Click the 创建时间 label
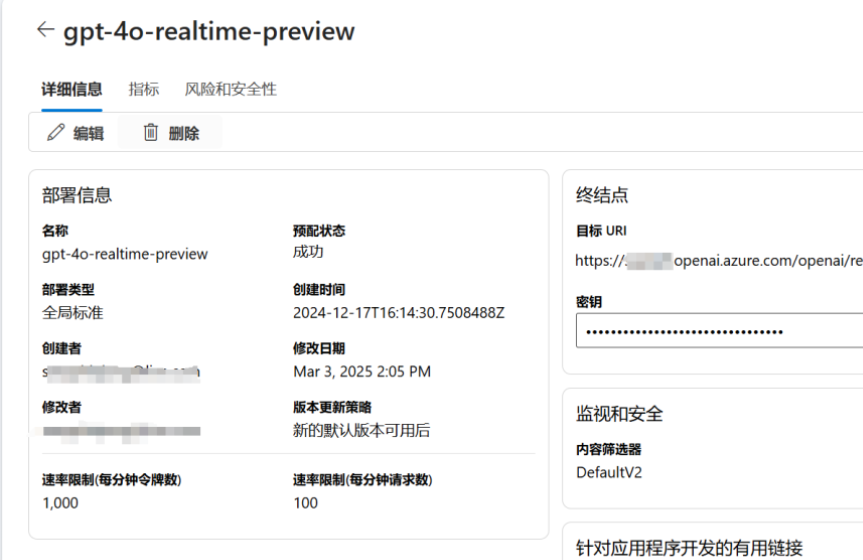Viewport: 863px width, 560px height. 319,289
